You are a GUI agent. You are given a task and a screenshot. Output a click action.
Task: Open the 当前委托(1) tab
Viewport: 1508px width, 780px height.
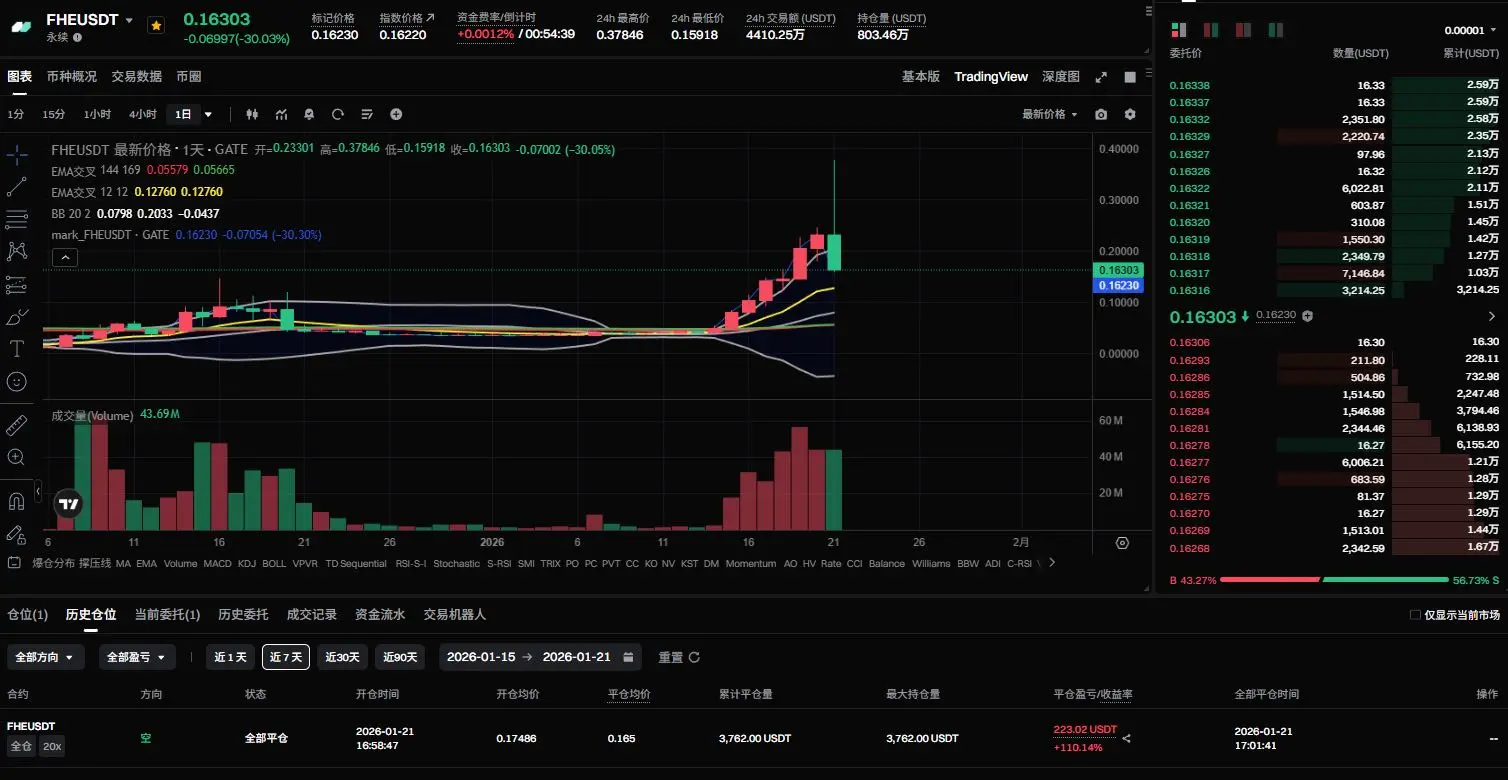pyautogui.click(x=167, y=614)
